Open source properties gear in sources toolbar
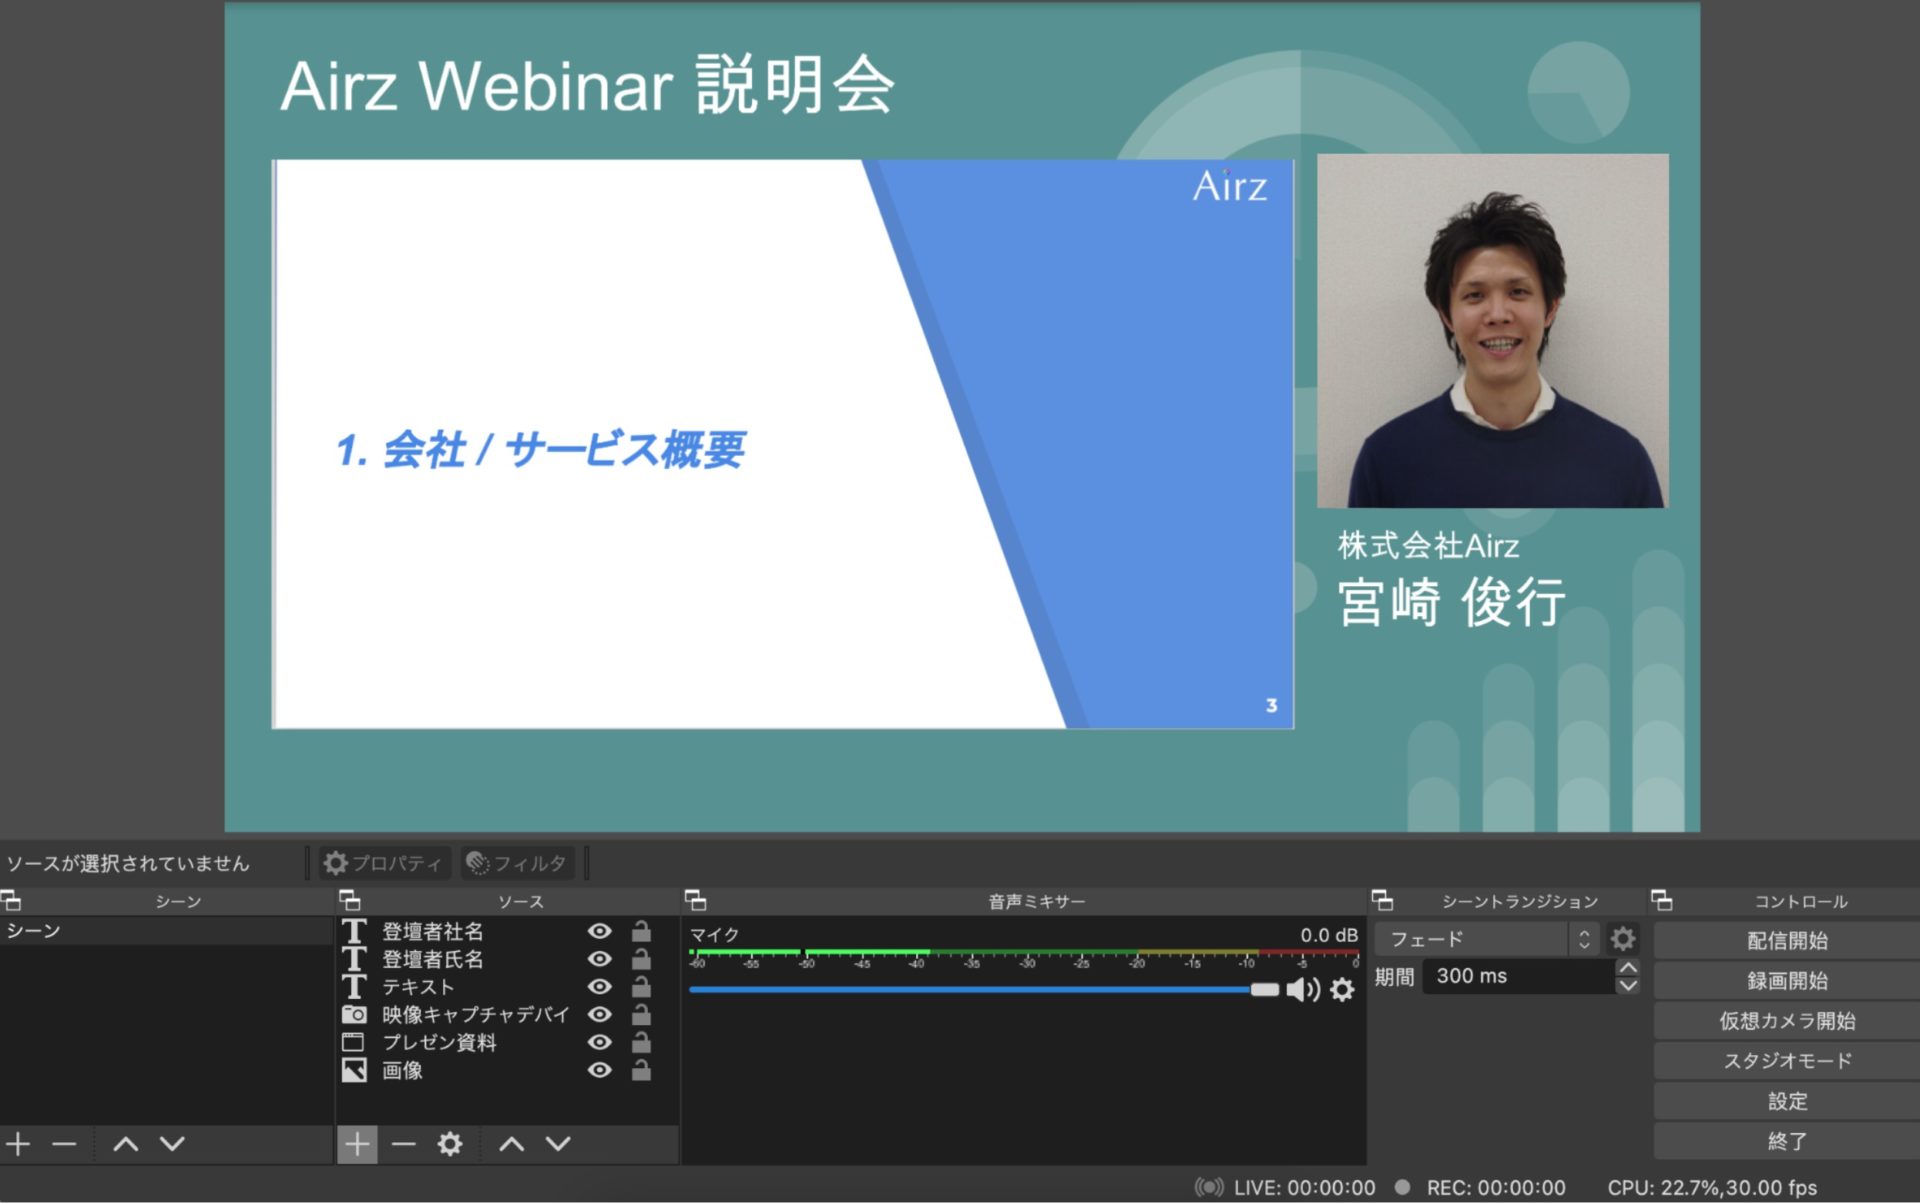This screenshot has height=1203, width=1920. (450, 1143)
